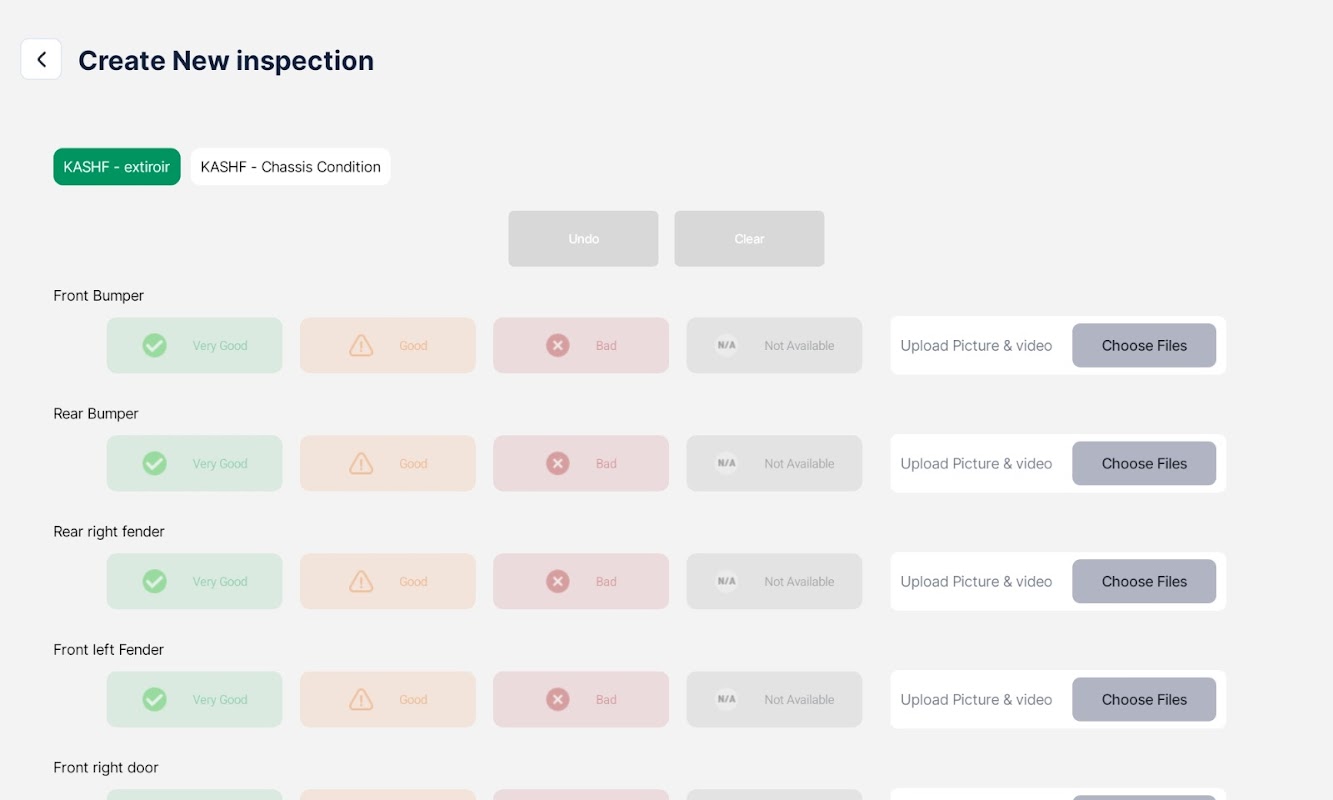The image size is (1333, 800).
Task: Click Rear right fender N/A circle icon
Action: [727, 582]
